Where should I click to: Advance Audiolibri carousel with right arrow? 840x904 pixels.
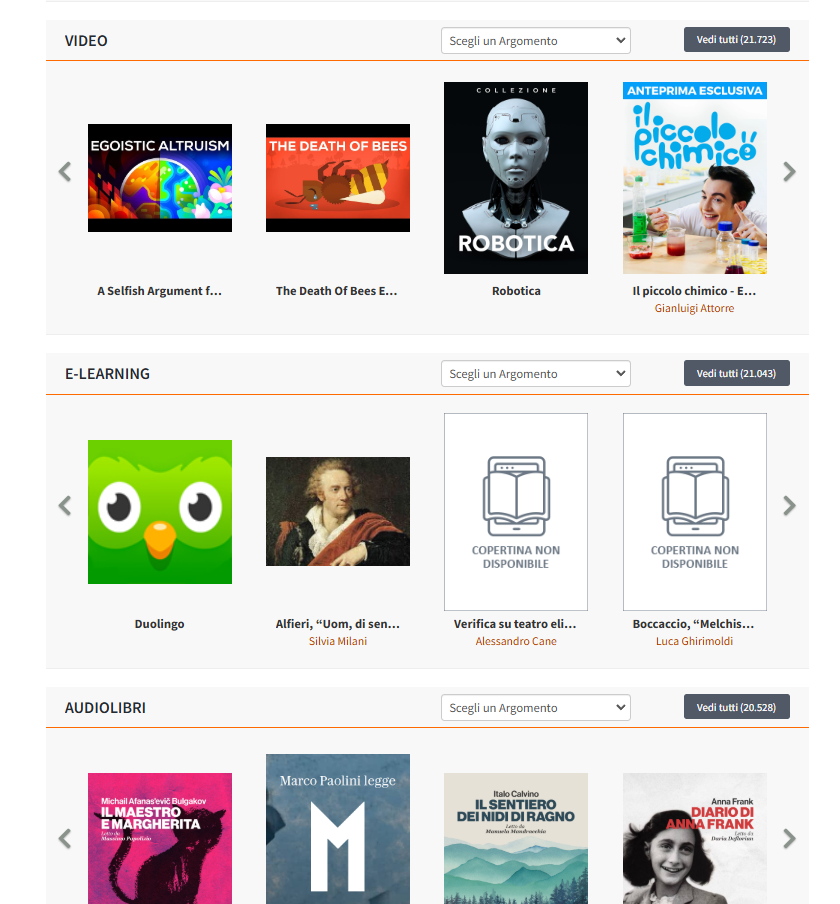click(789, 838)
